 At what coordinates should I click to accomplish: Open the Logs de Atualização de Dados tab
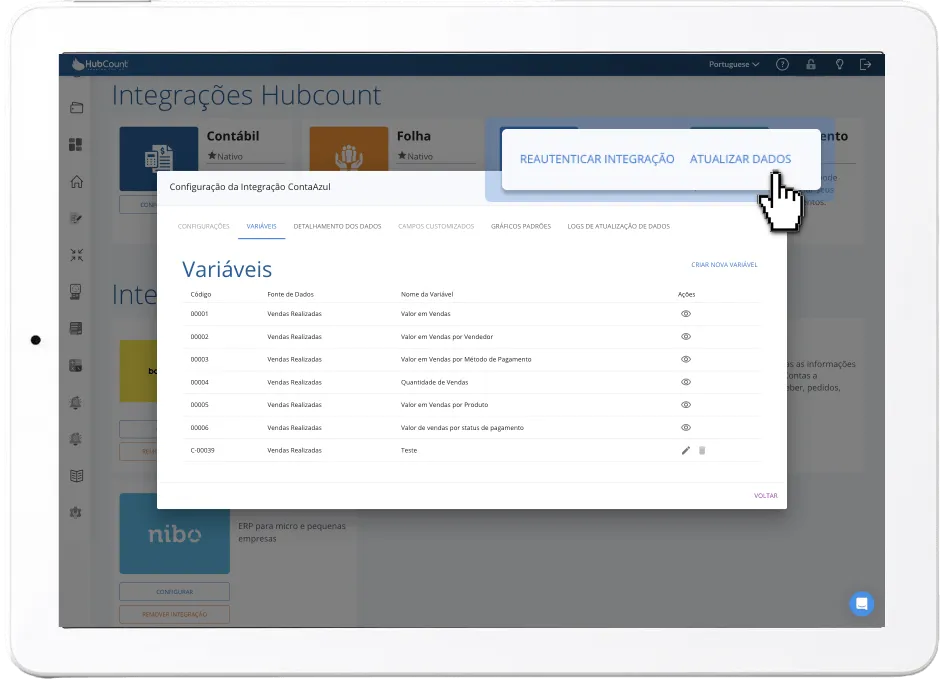pos(618,226)
